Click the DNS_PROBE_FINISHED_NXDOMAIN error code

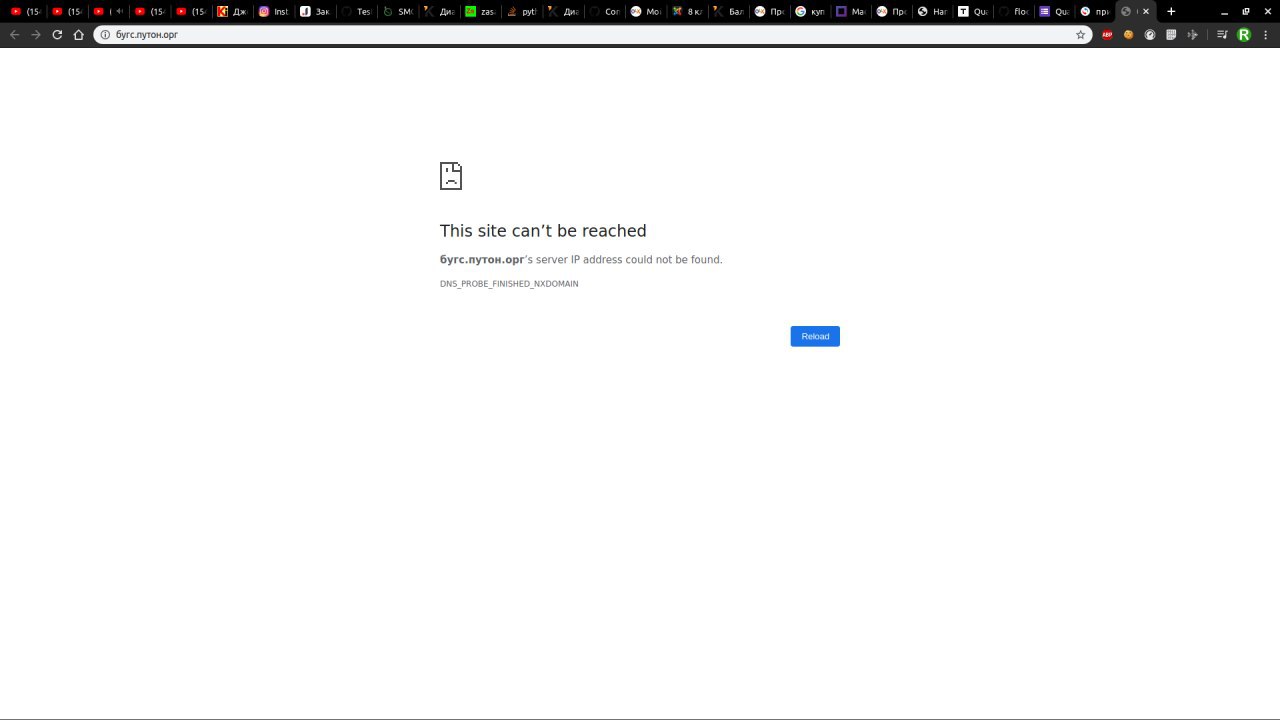509,284
